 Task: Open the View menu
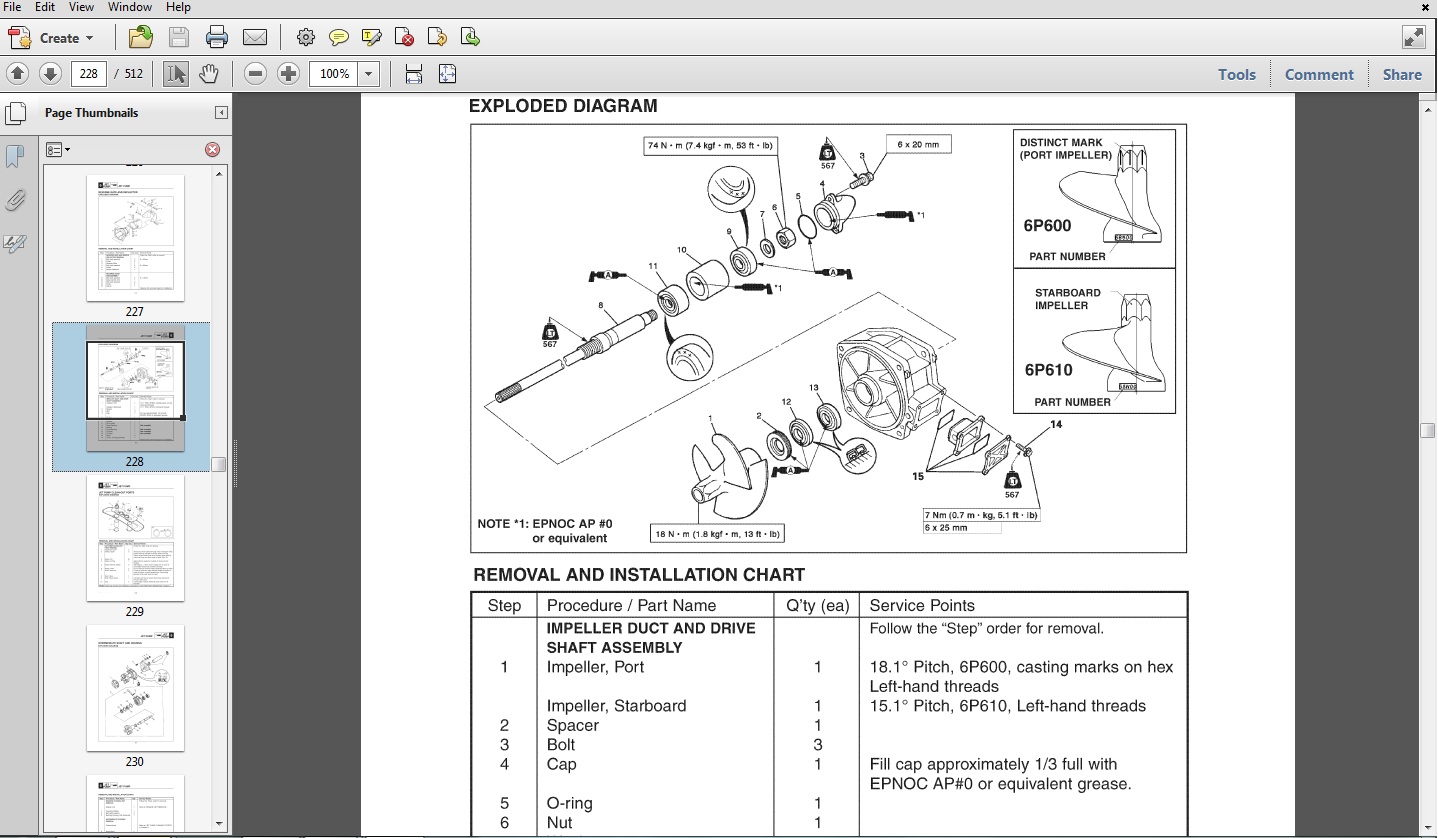point(80,7)
